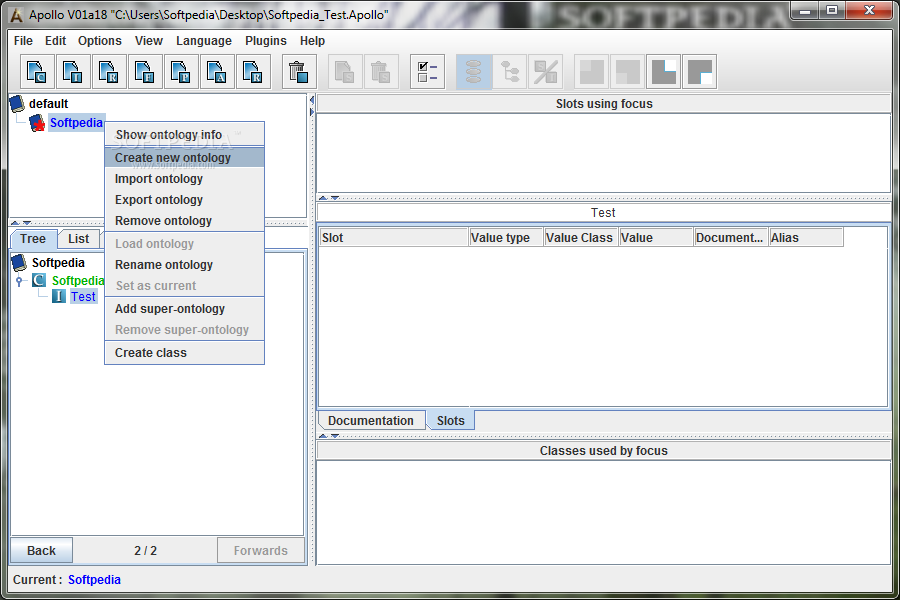Open the View menu

[x=149, y=41]
